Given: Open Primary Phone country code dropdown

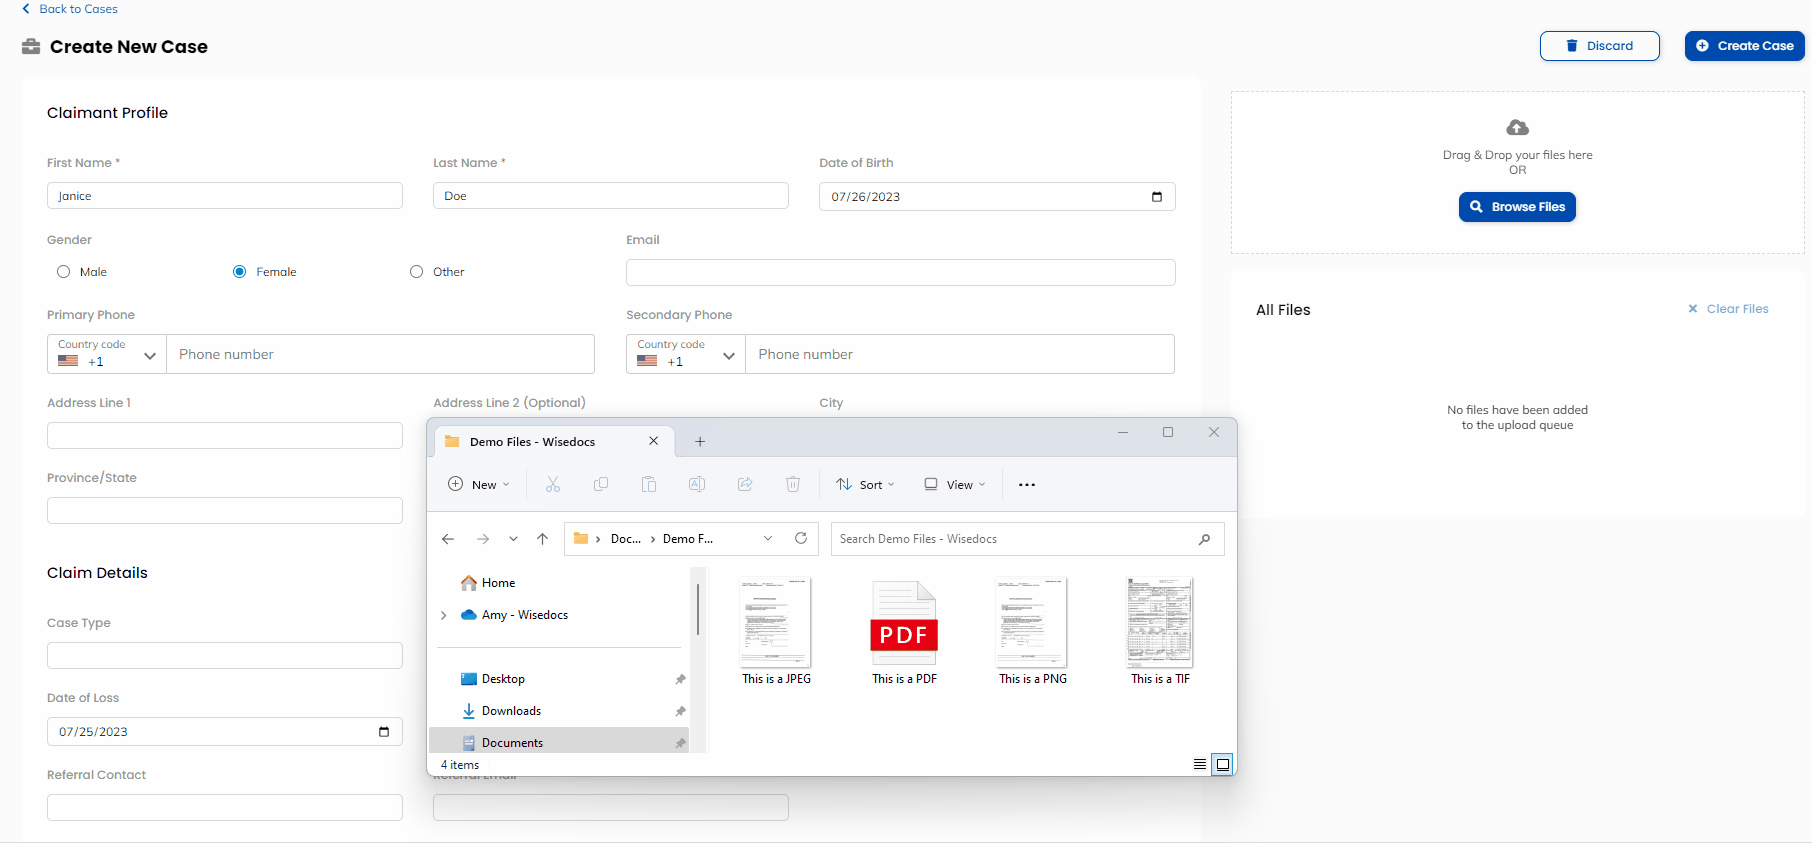Looking at the screenshot, I should [107, 354].
